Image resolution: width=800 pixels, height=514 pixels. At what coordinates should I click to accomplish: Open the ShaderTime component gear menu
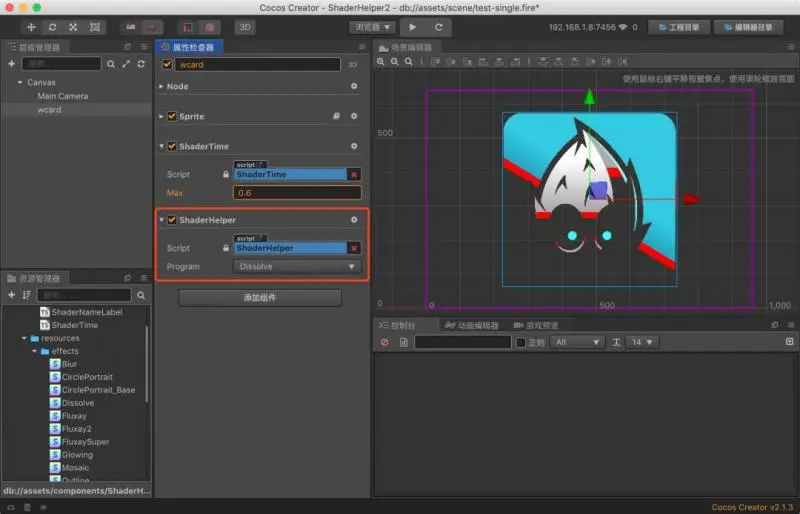354,146
